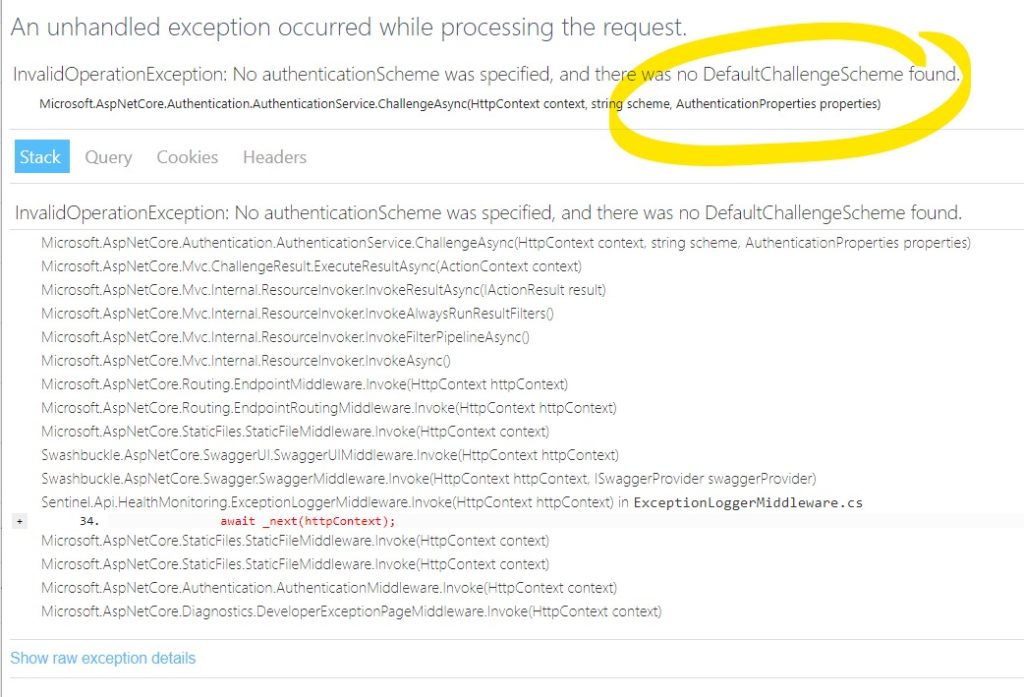Click the InvokeAlwaysRunResultFilters stack frame
The width and height of the screenshot is (1024, 697).
tap(297, 314)
